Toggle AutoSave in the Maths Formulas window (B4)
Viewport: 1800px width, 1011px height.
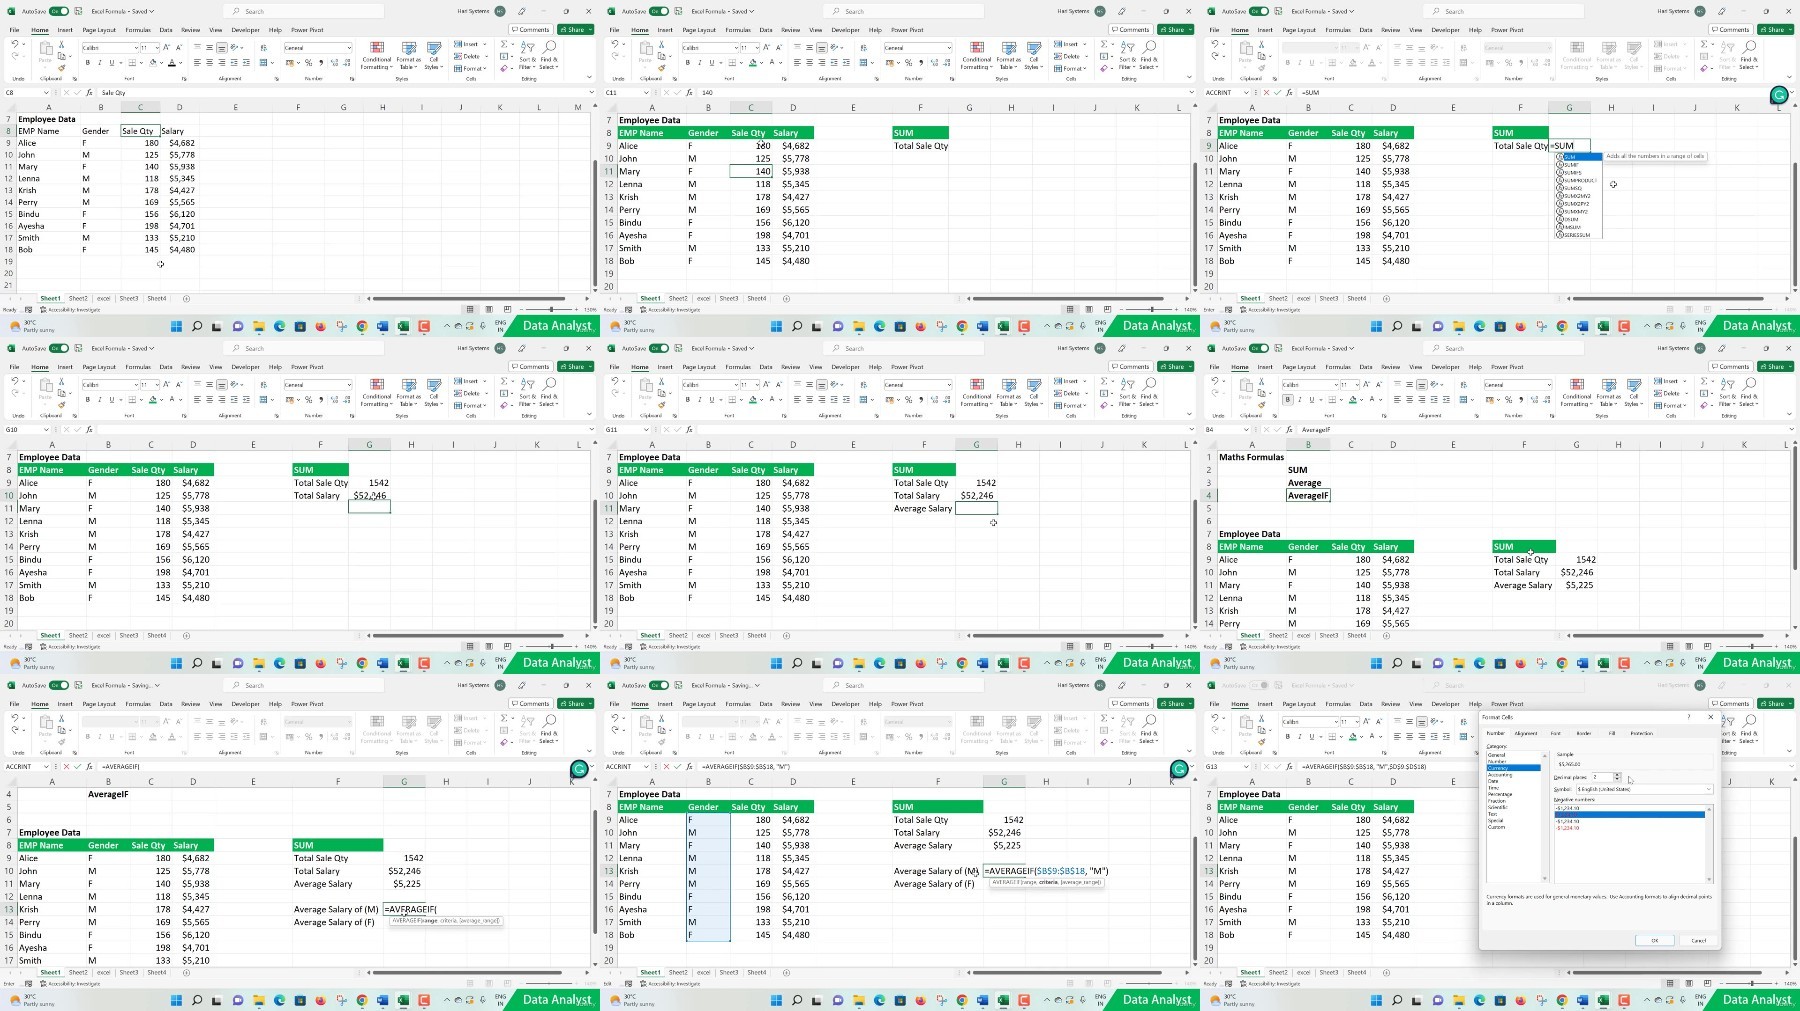1258,348
